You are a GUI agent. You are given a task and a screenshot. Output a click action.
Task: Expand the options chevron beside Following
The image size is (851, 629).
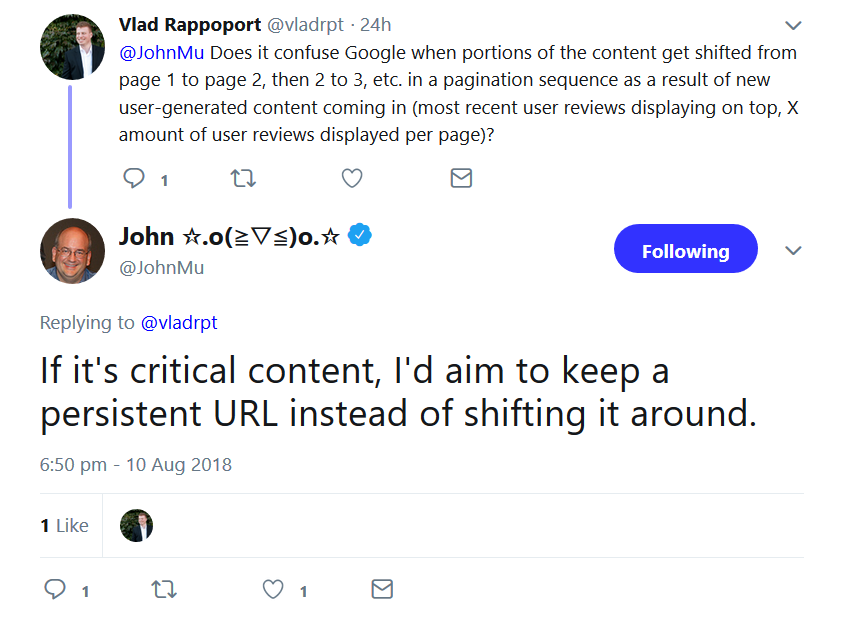click(x=793, y=251)
